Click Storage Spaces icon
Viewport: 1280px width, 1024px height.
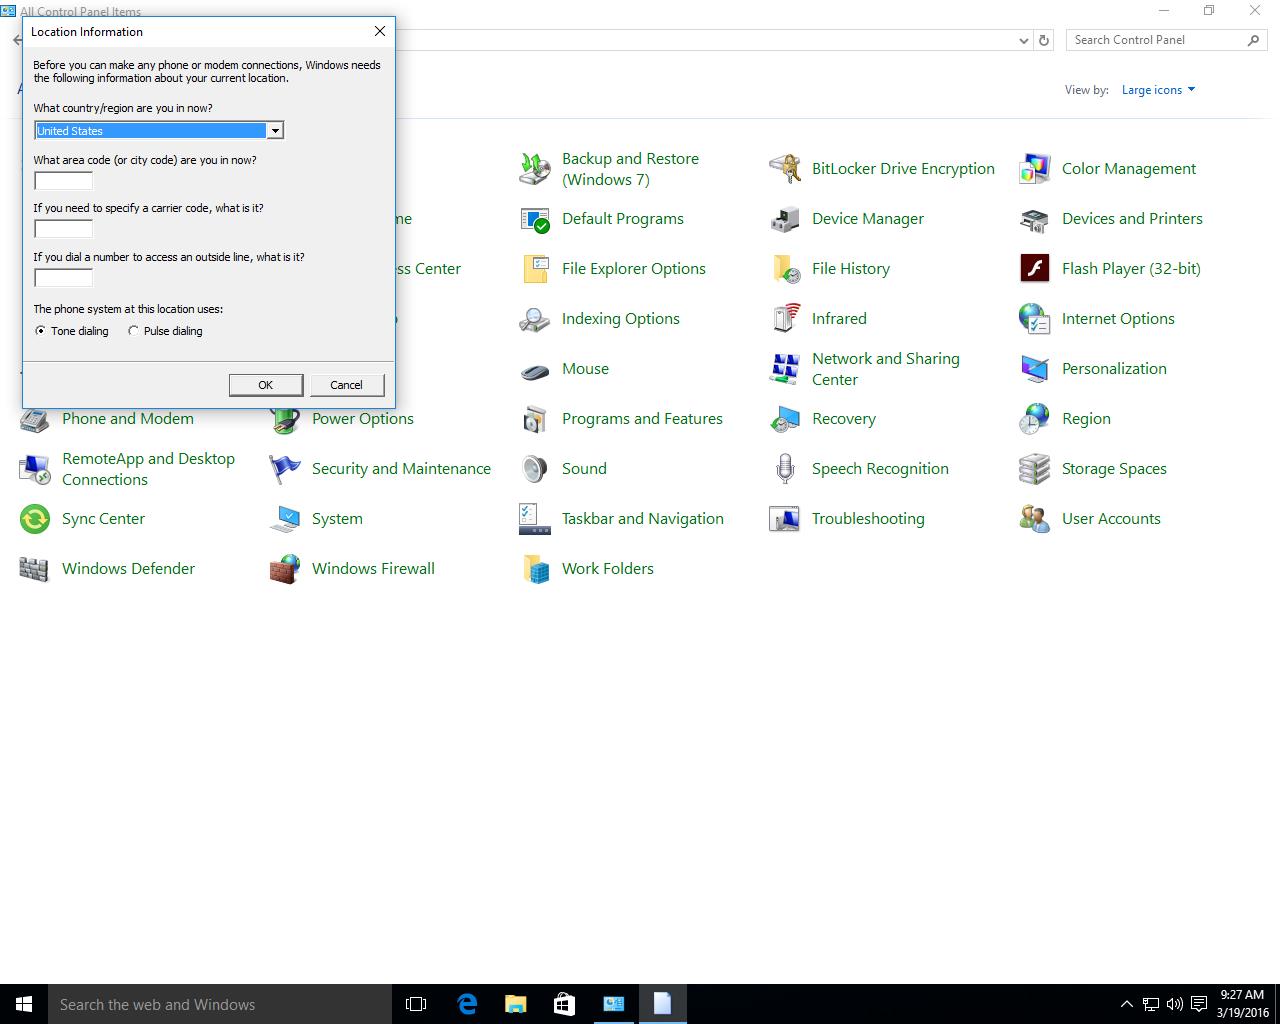pyautogui.click(x=1035, y=469)
